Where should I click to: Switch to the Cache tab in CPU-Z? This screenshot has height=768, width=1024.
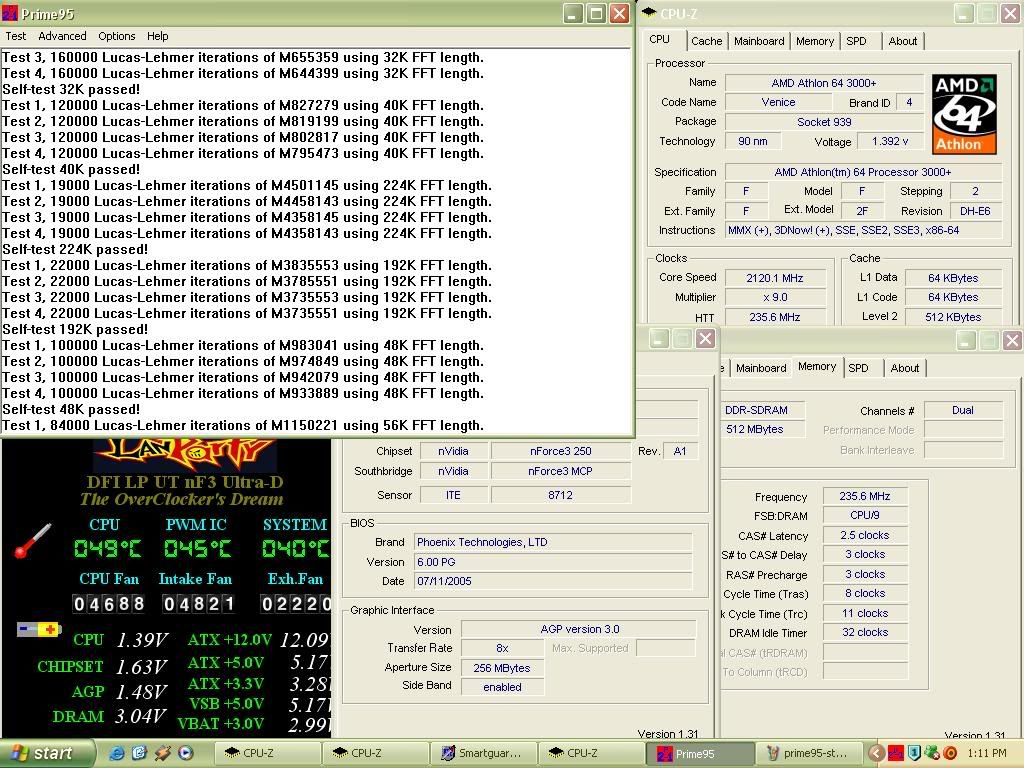point(706,41)
